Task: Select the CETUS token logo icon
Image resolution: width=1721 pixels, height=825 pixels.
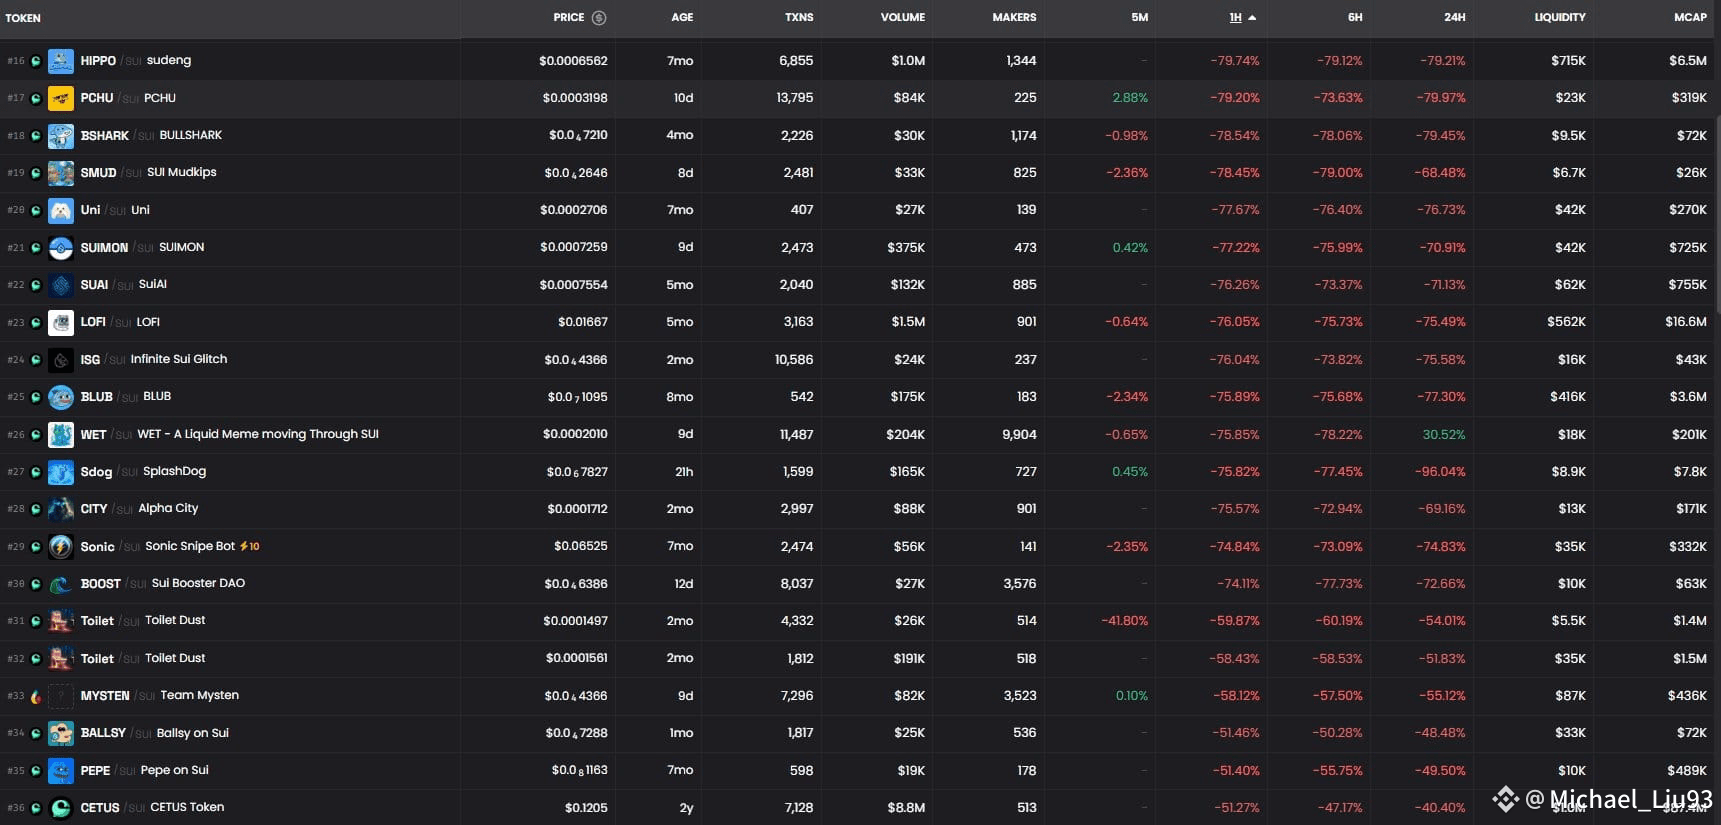Action: (61, 808)
